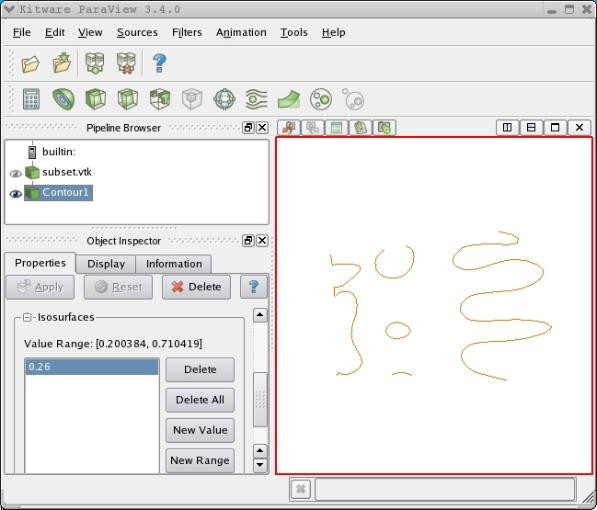Maximize the render view frame
The image size is (597, 510).
coord(555,127)
